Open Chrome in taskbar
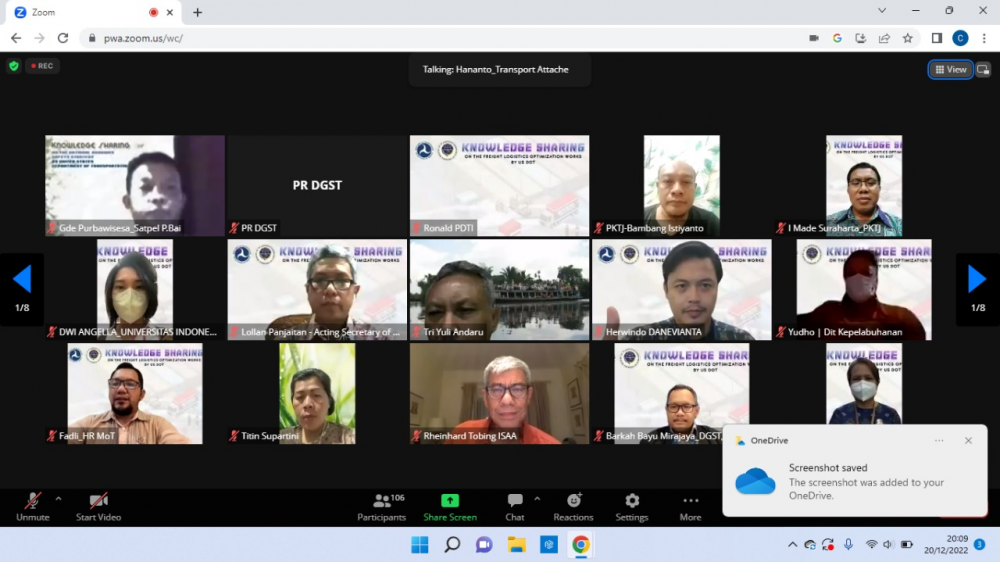This screenshot has height=562, width=1000. point(580,545)
